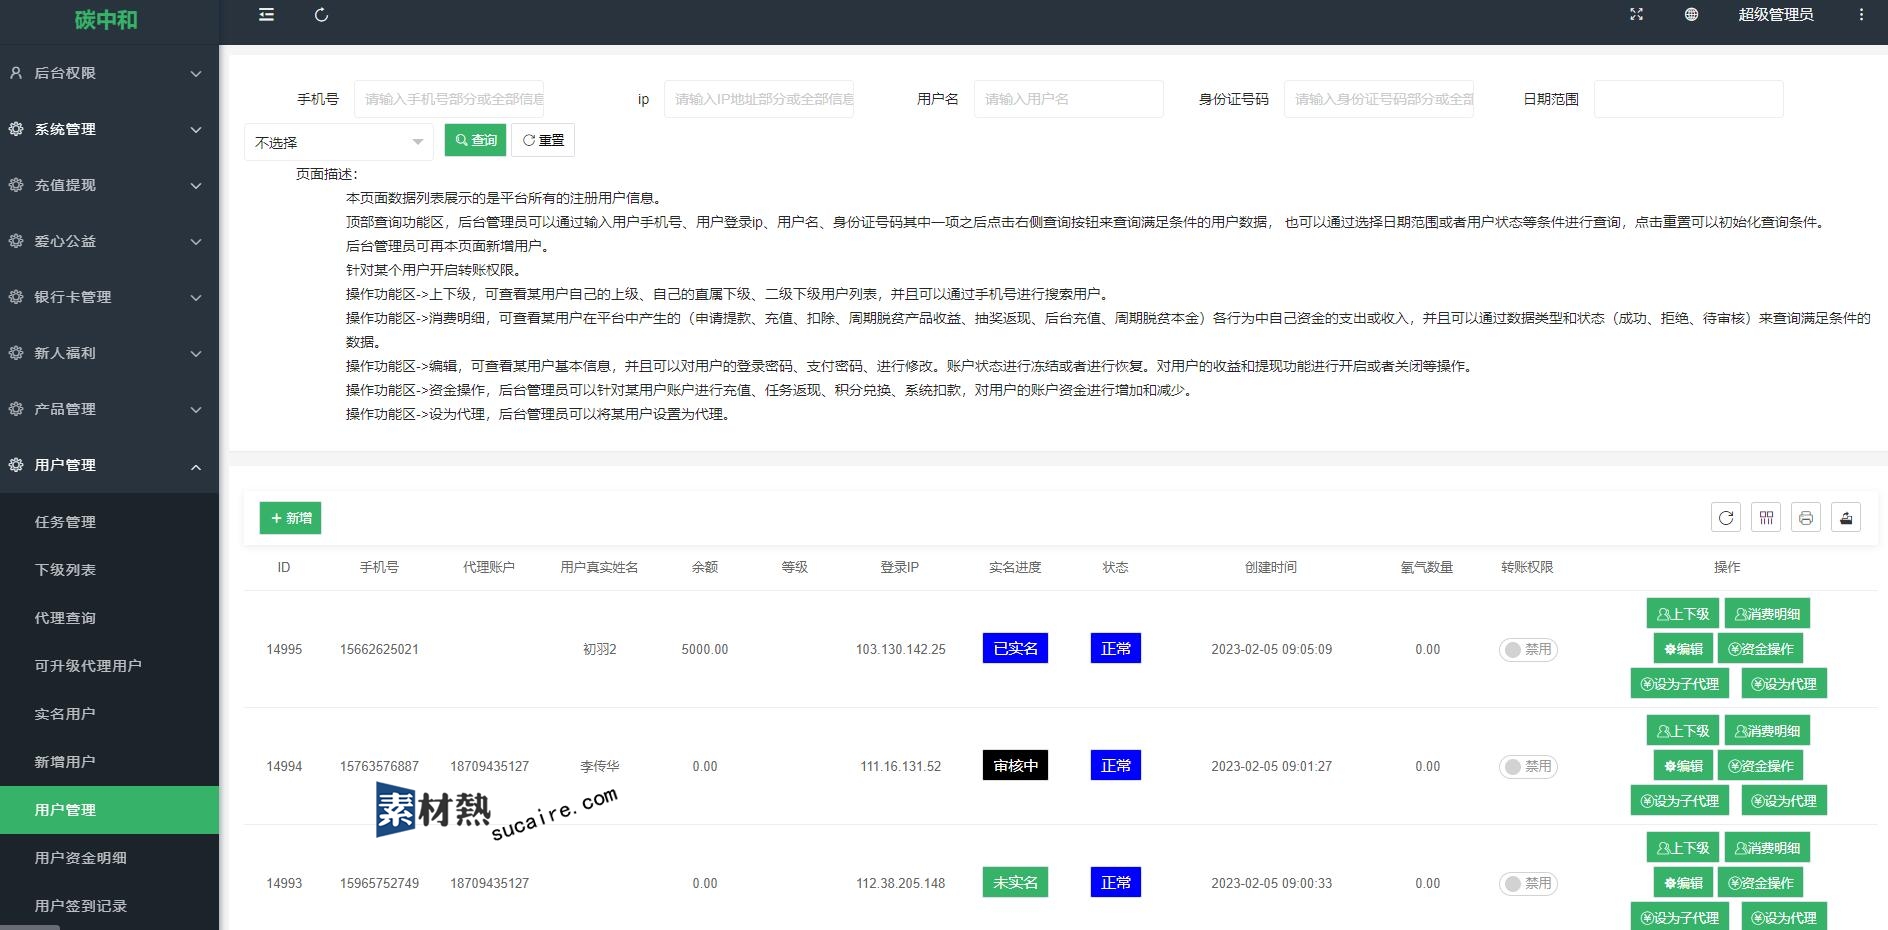Viewport: 1888px width, 930px height.
Task: Click 编辑 for user 14994
Action: 1683,766
